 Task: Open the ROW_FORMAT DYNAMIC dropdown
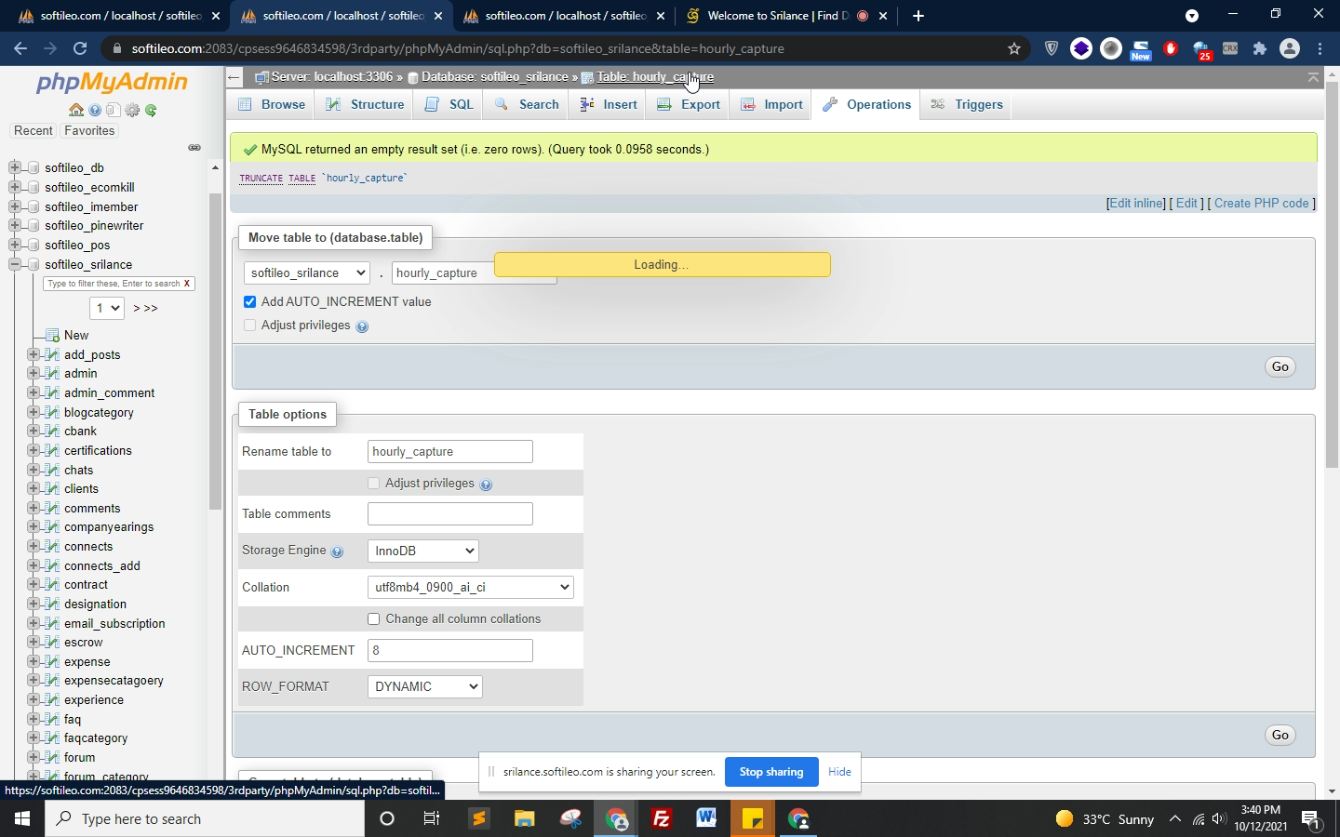[x=425, y=686]
